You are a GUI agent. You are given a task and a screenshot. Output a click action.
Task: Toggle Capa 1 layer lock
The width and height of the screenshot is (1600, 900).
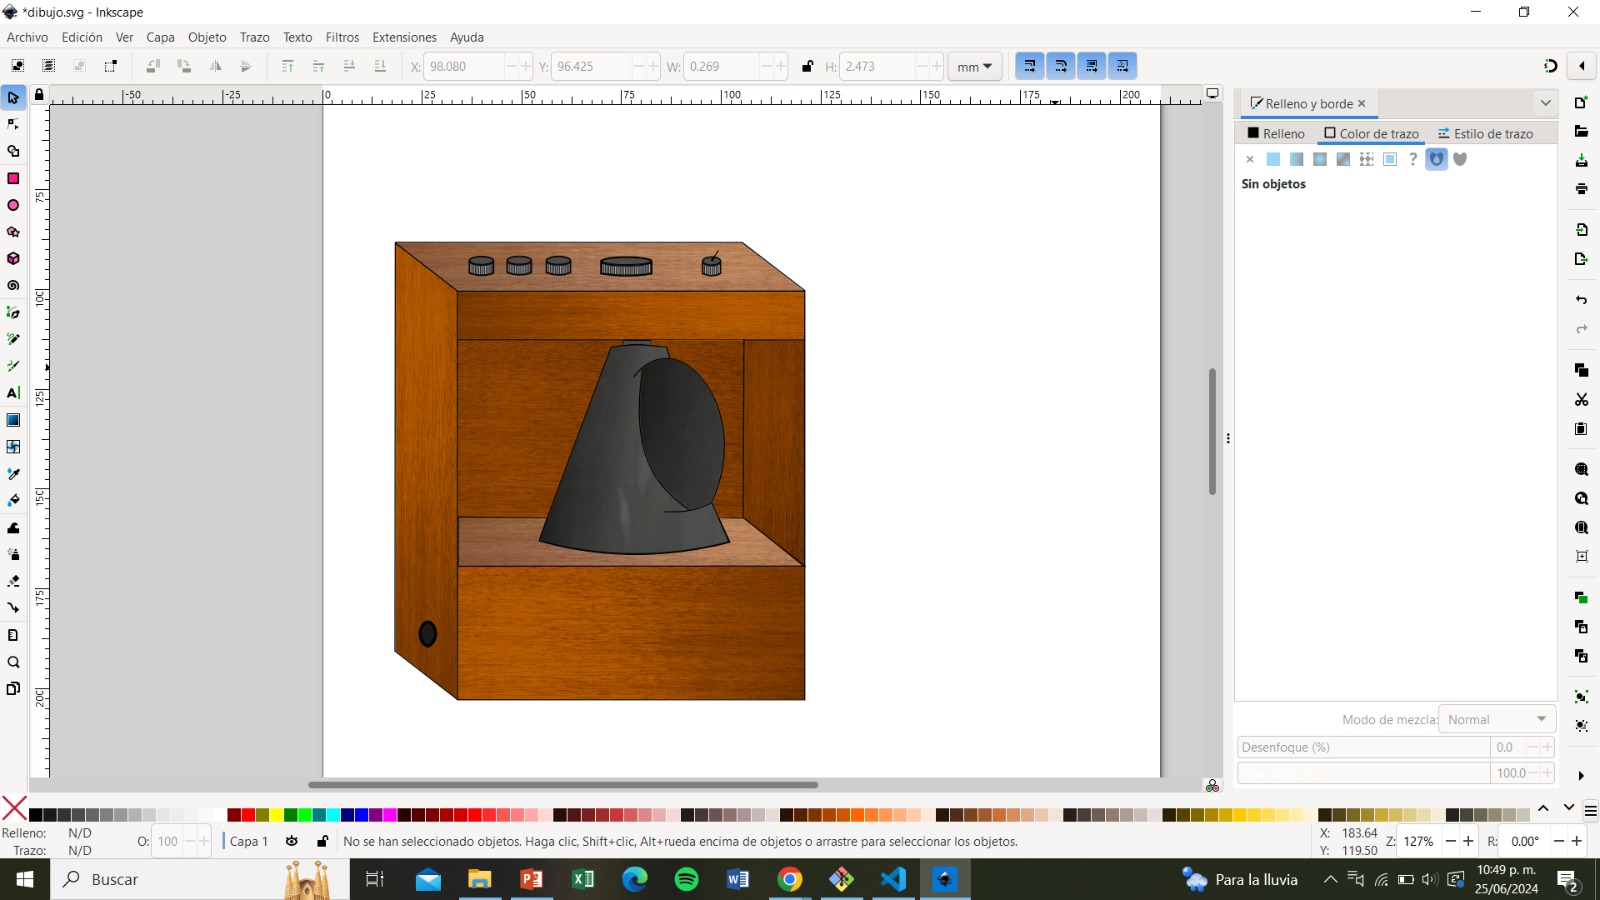(x=322, y=841)
